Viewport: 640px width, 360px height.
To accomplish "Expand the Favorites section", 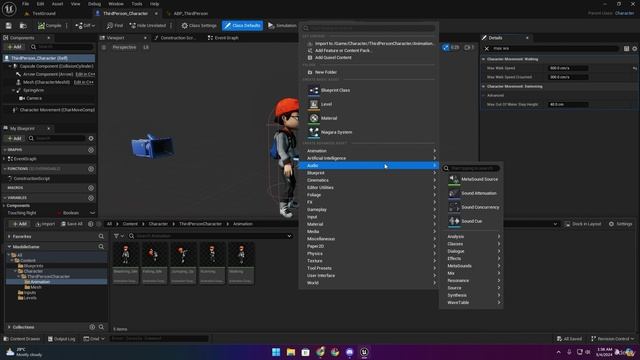I will pyautogui.click(x=9, y=236).
